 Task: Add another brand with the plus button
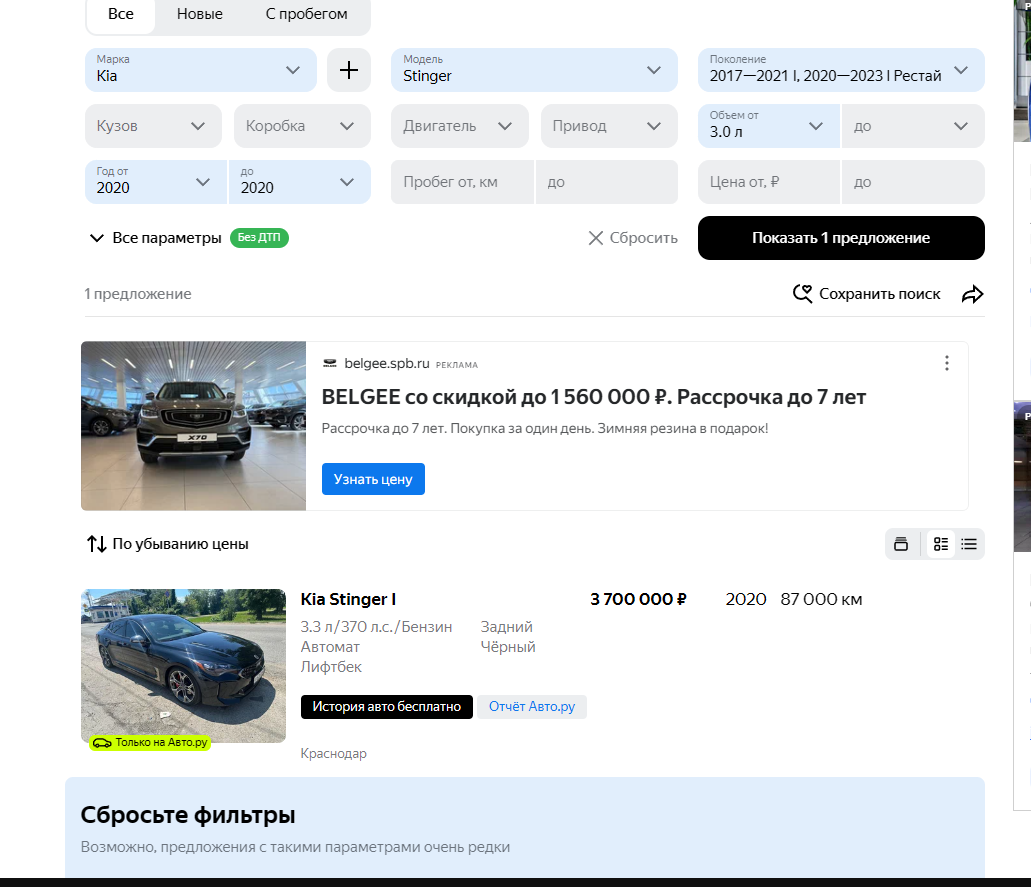[348, 70]
